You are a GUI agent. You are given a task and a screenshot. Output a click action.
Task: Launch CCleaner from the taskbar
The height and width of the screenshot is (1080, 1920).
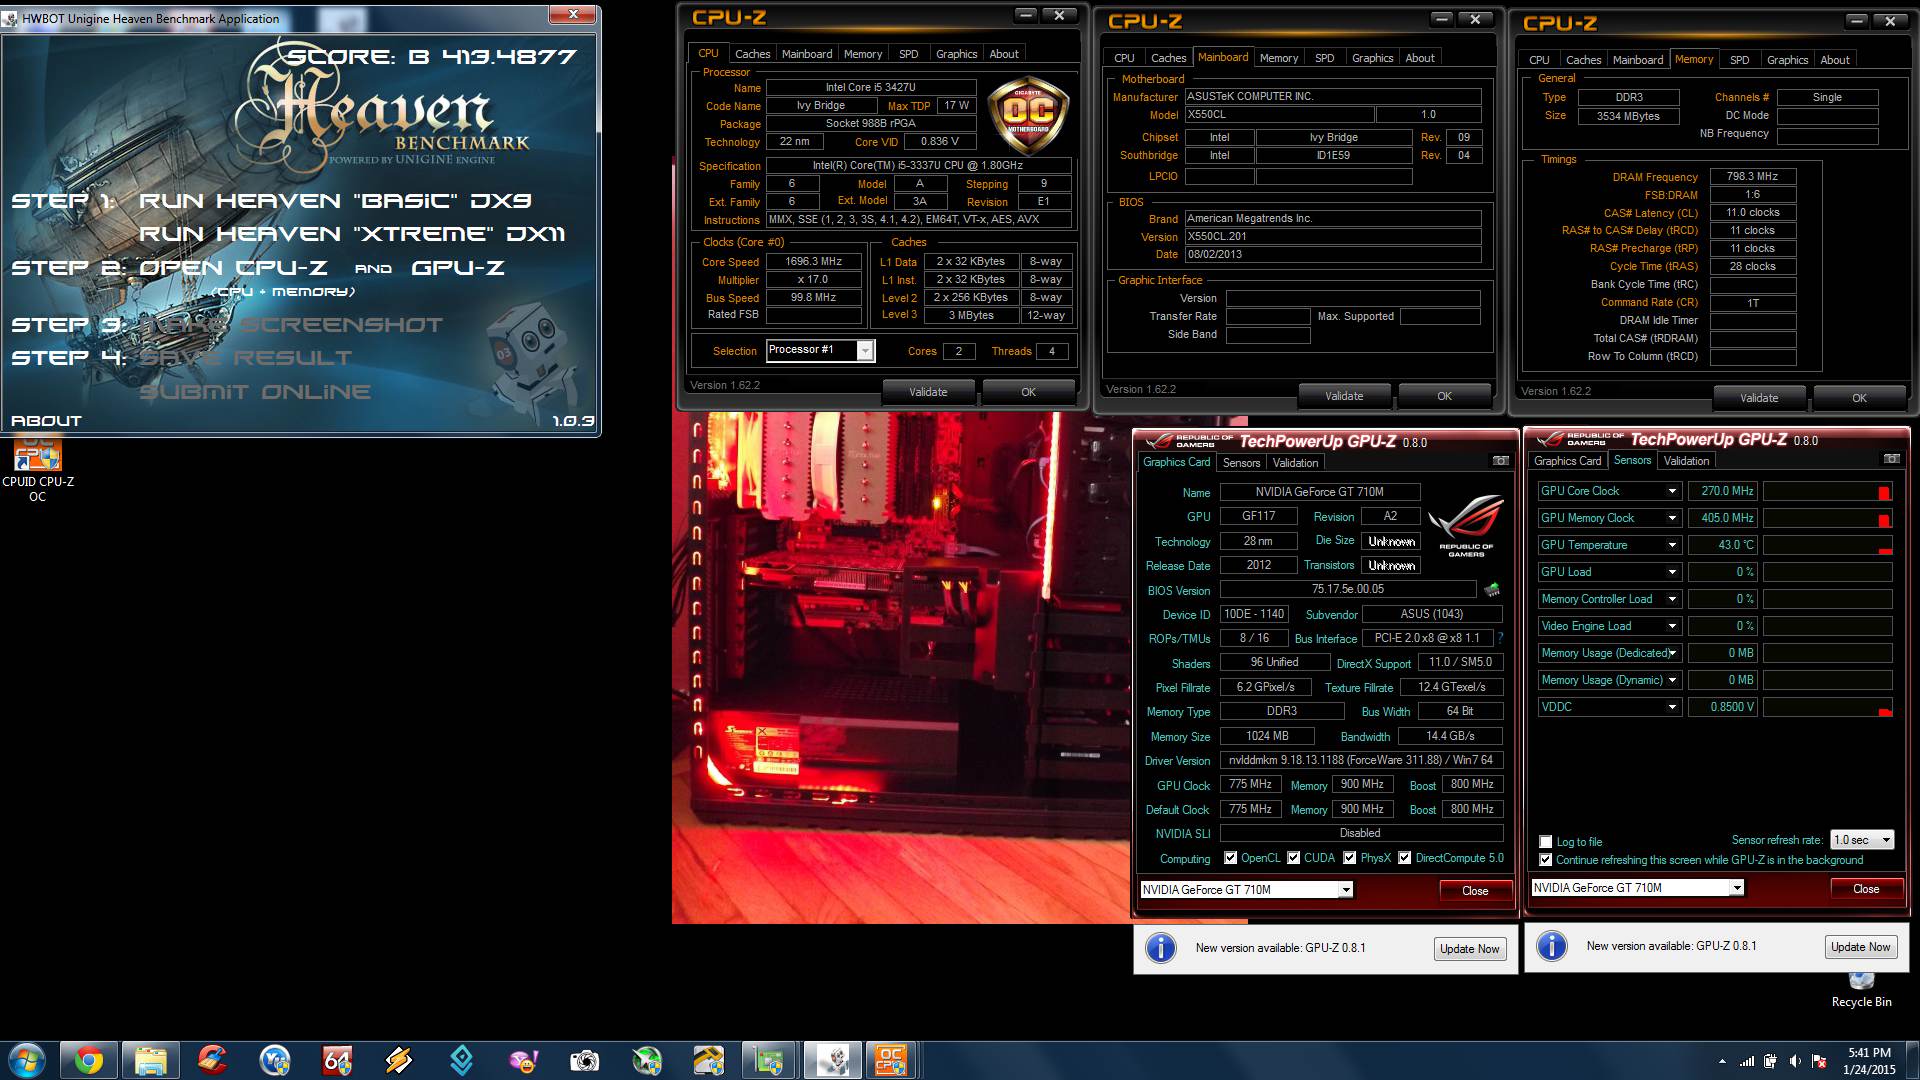point(213,1060)
